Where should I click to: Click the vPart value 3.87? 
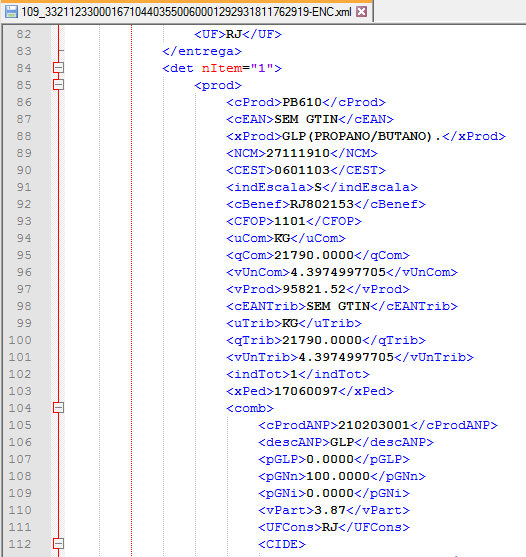coord(330,510)
